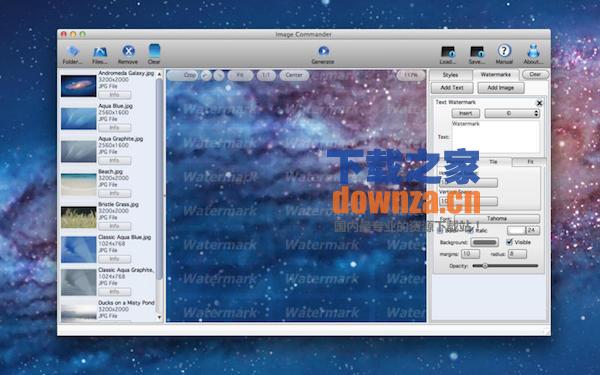Open the 117% zoom level control
This screenshot has width=600, height=375.
click(411, 75)
